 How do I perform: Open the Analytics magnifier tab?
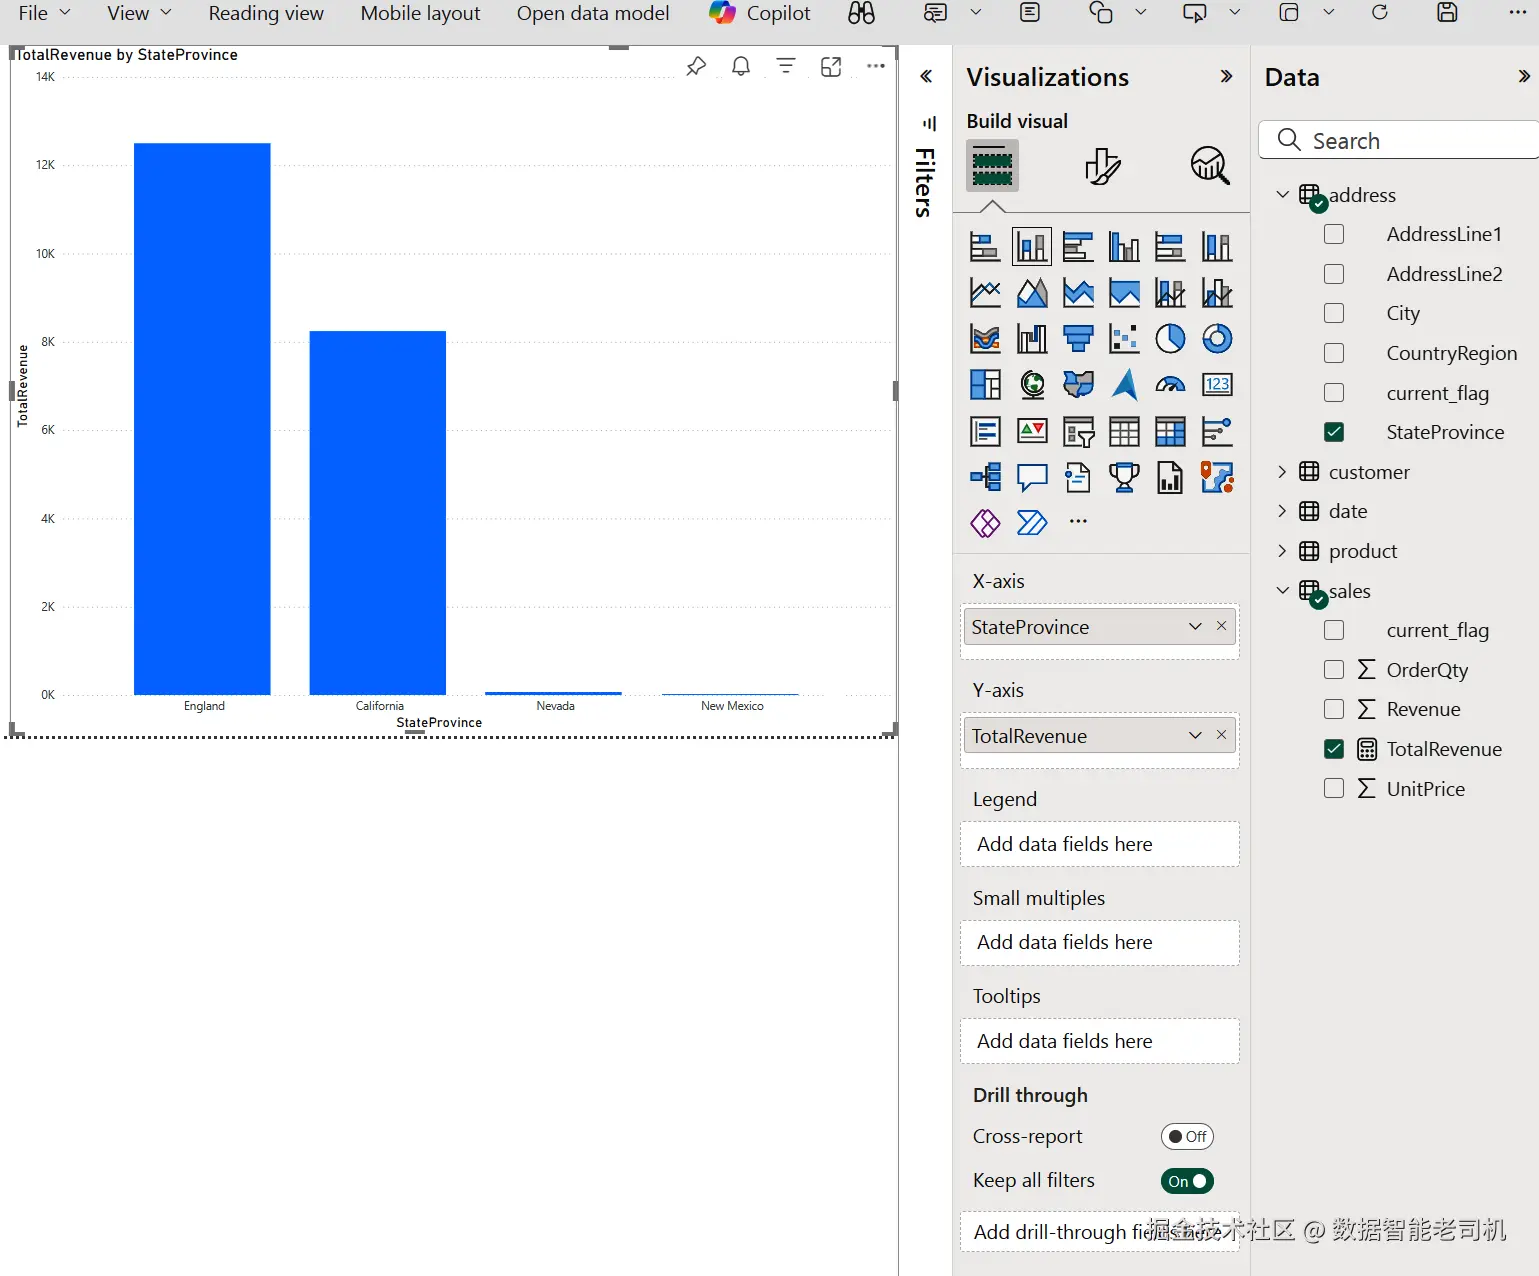[1209, 165]
